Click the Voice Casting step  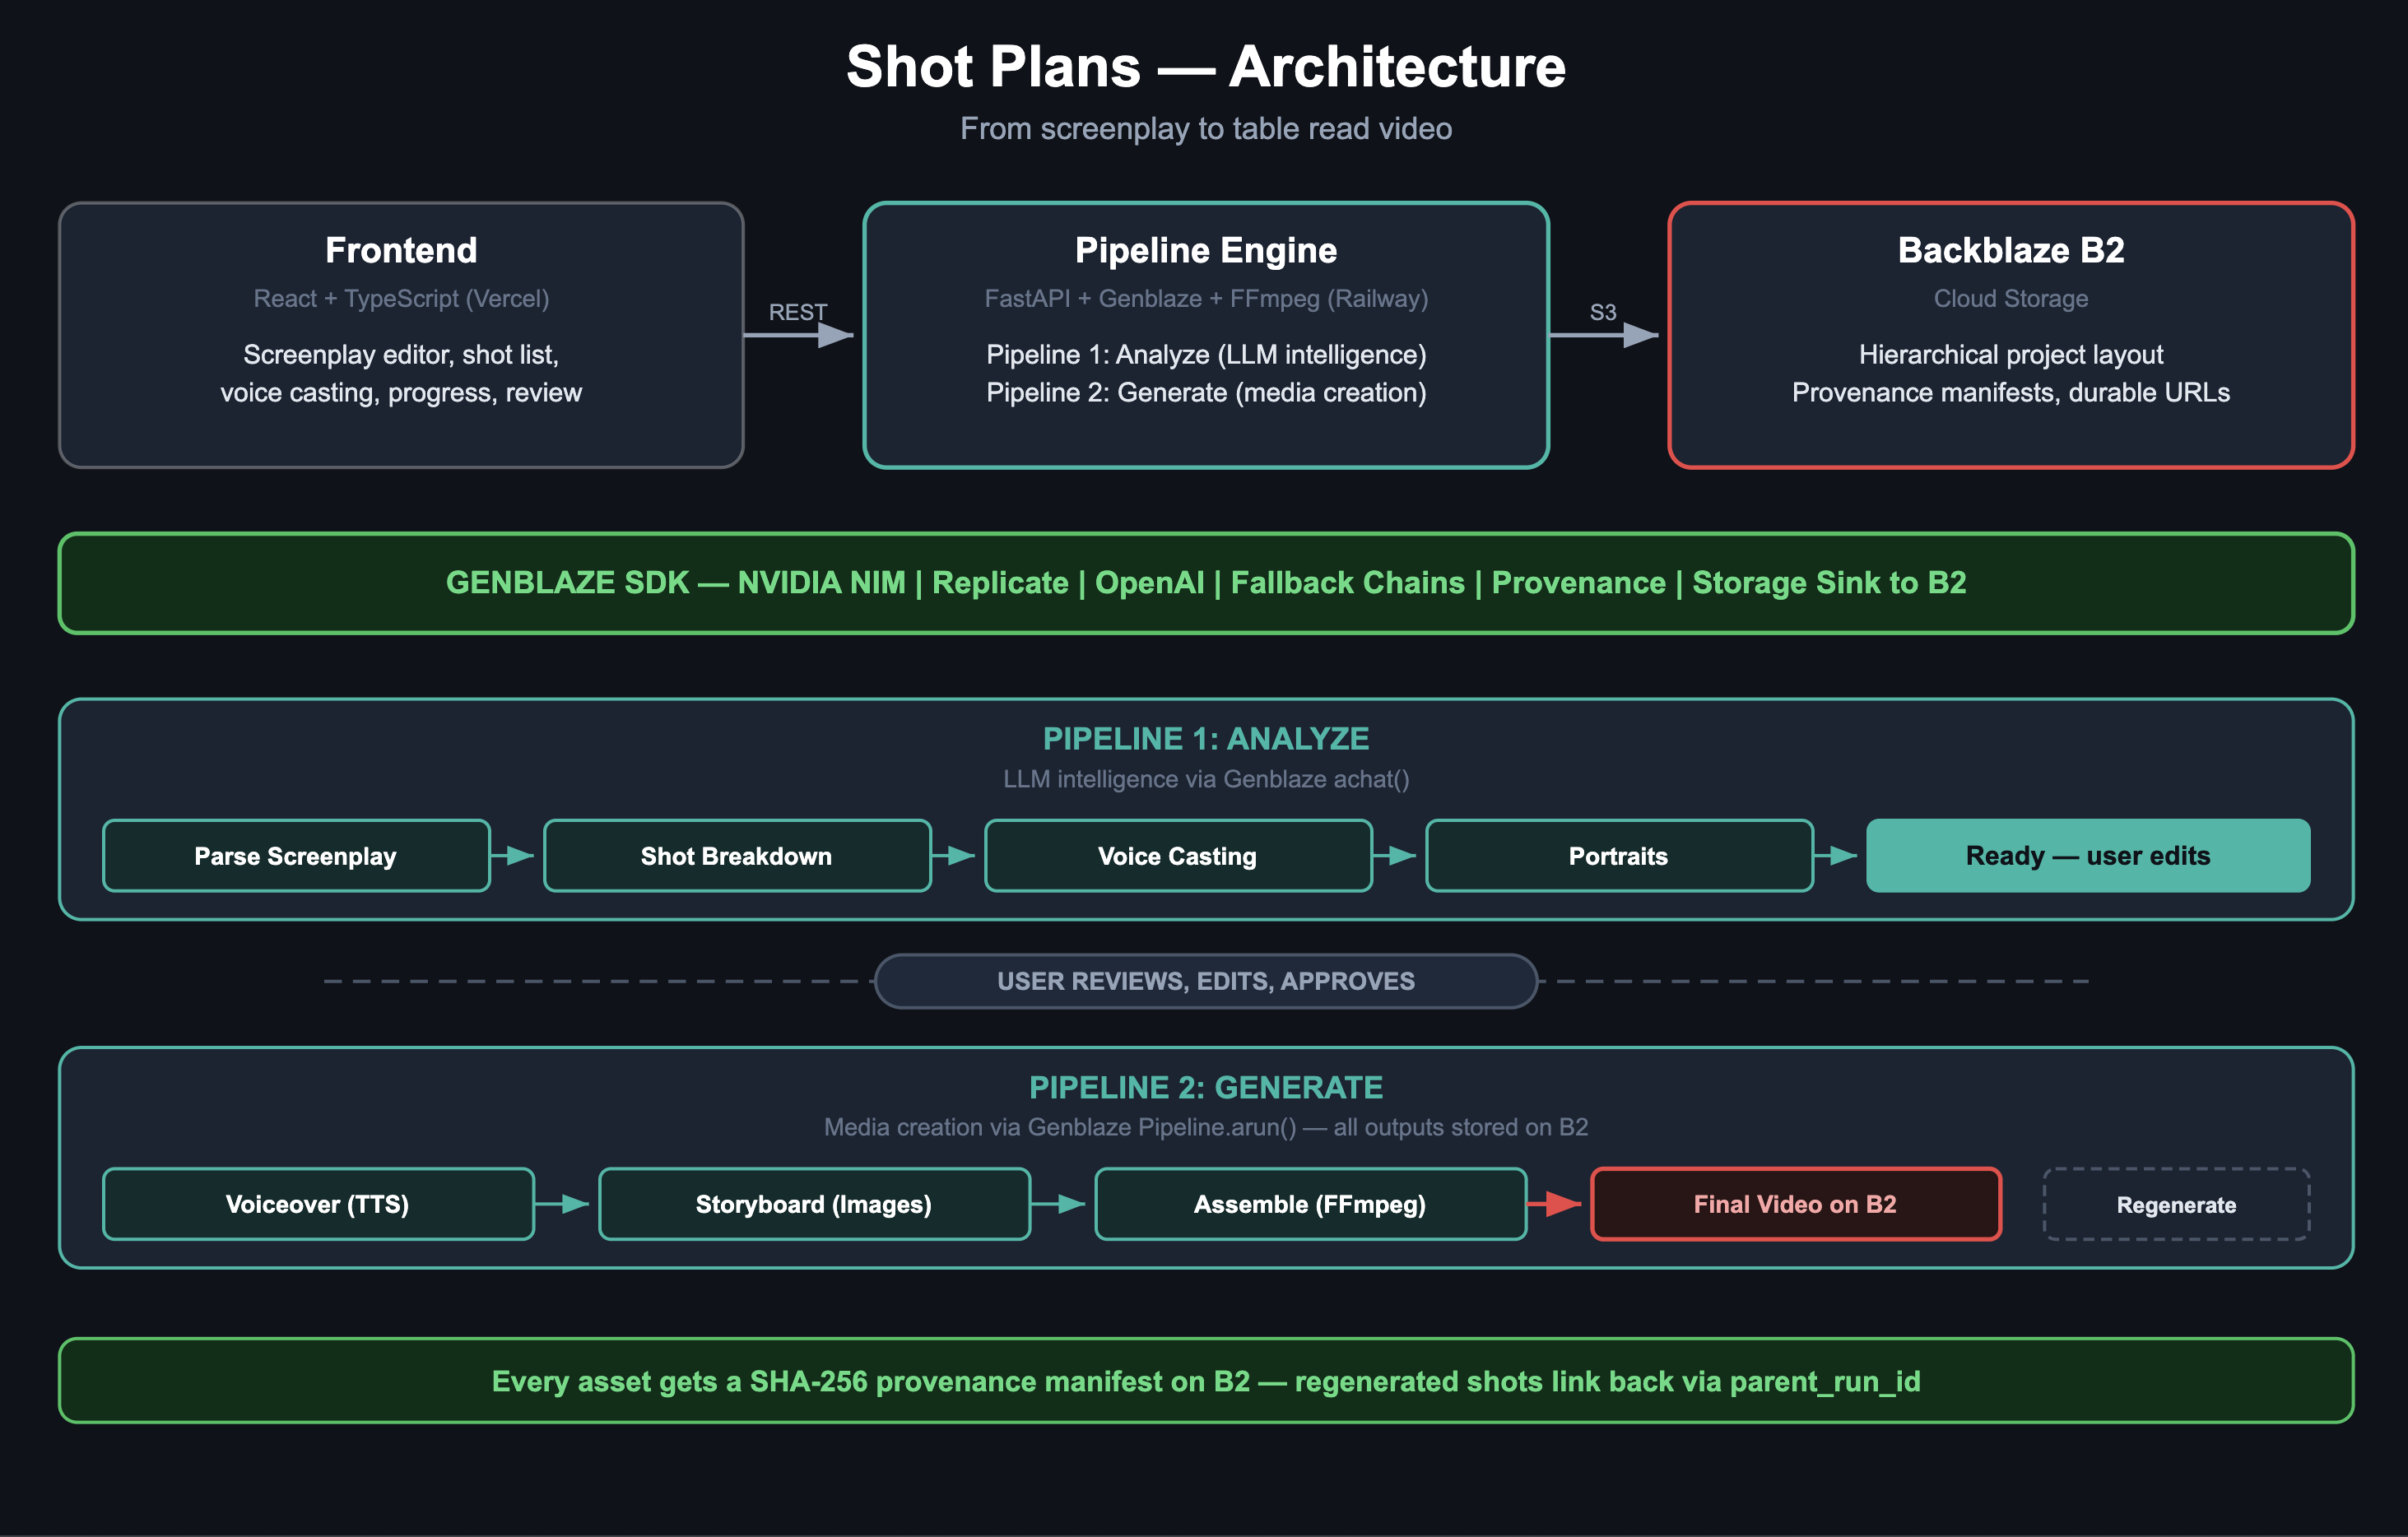click(x=1178, y=856)
